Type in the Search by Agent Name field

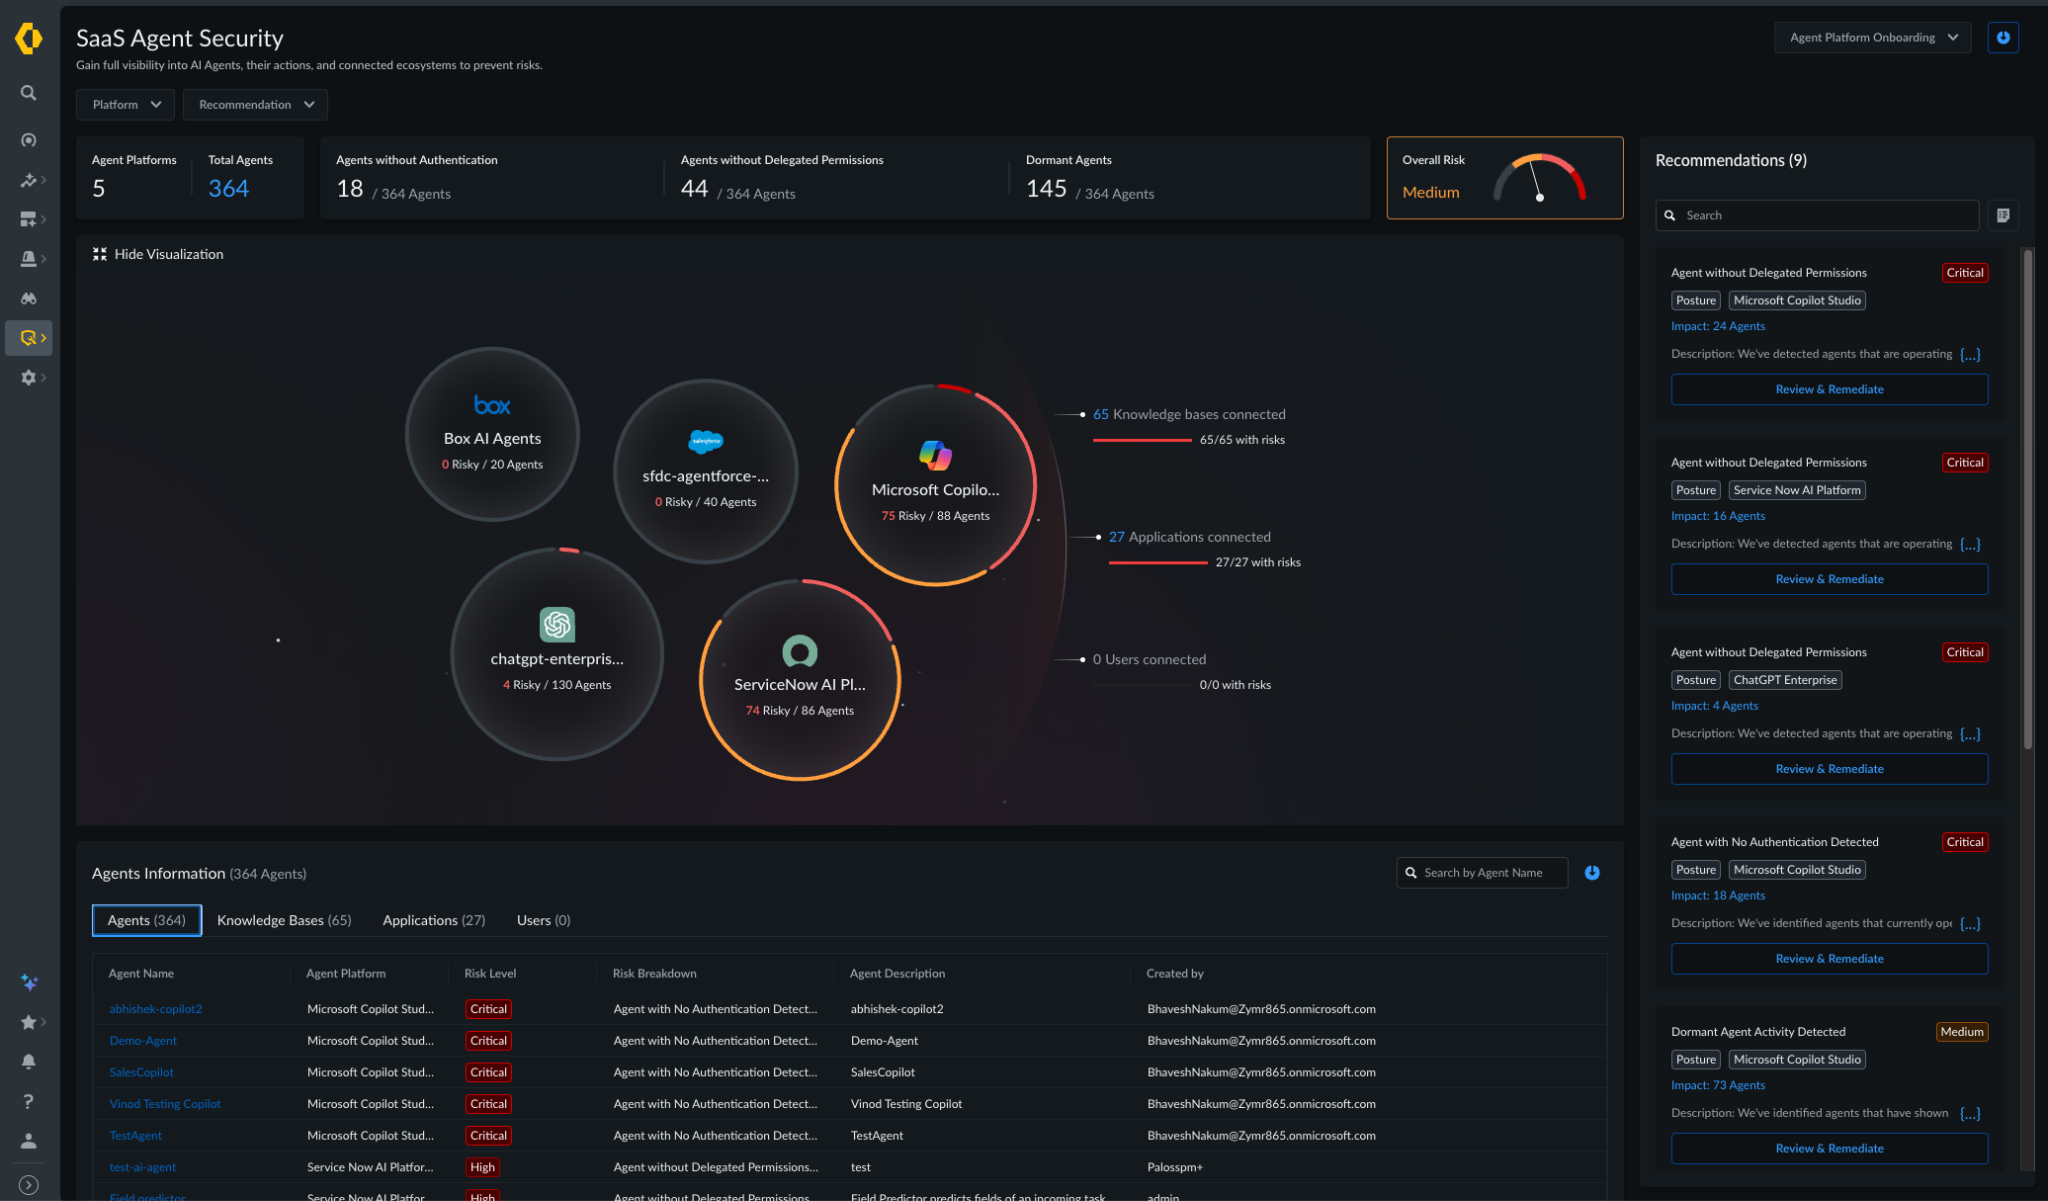1481,872
